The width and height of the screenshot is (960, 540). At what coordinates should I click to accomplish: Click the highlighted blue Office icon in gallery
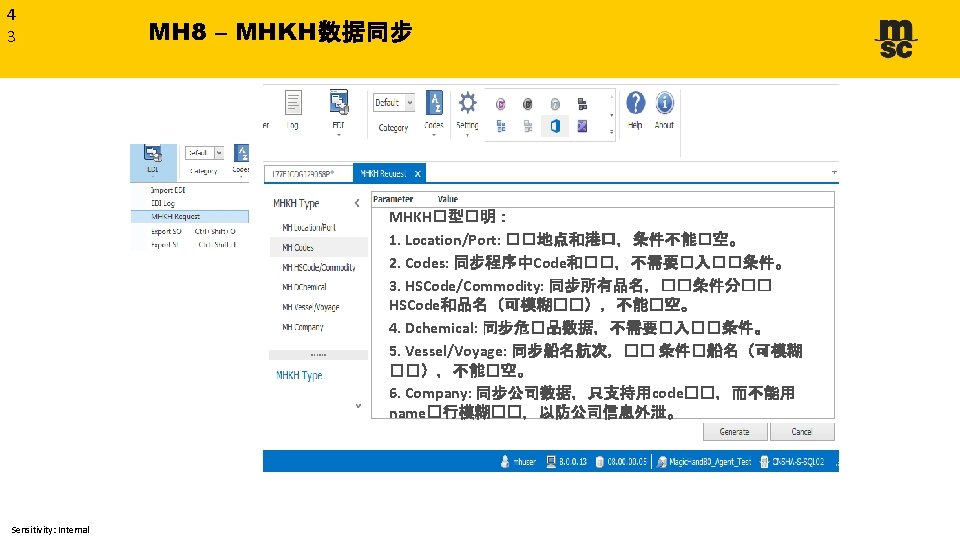point(555,126)
